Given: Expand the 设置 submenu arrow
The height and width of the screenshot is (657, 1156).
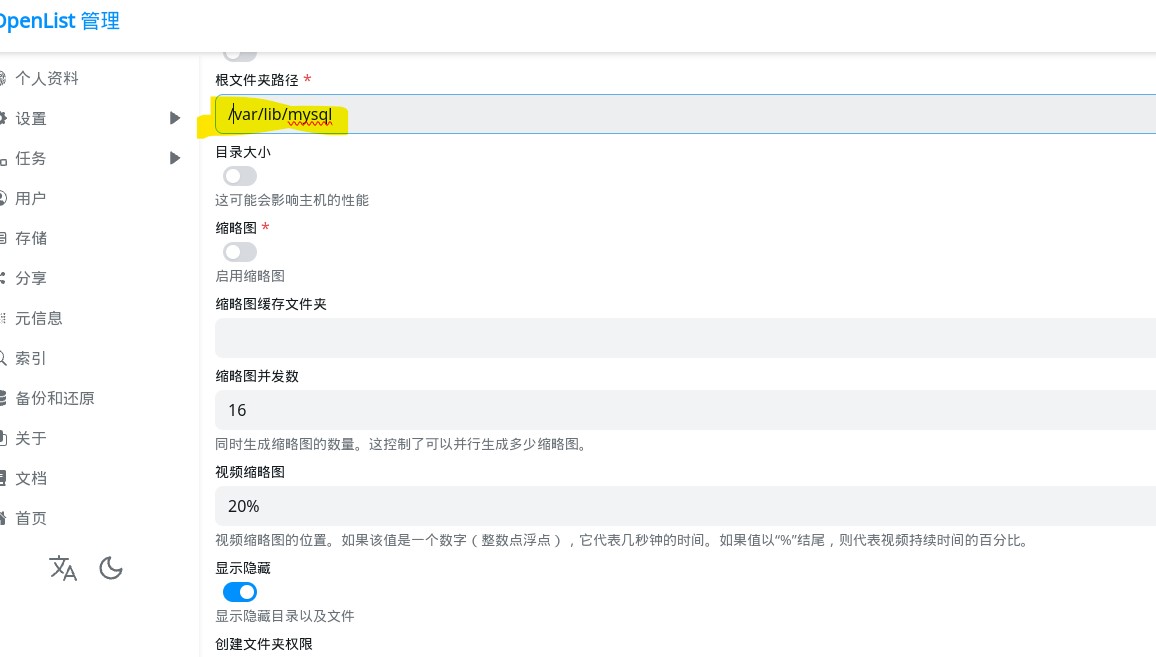Looking at the screenshot, I should click(x=175, y=118).
